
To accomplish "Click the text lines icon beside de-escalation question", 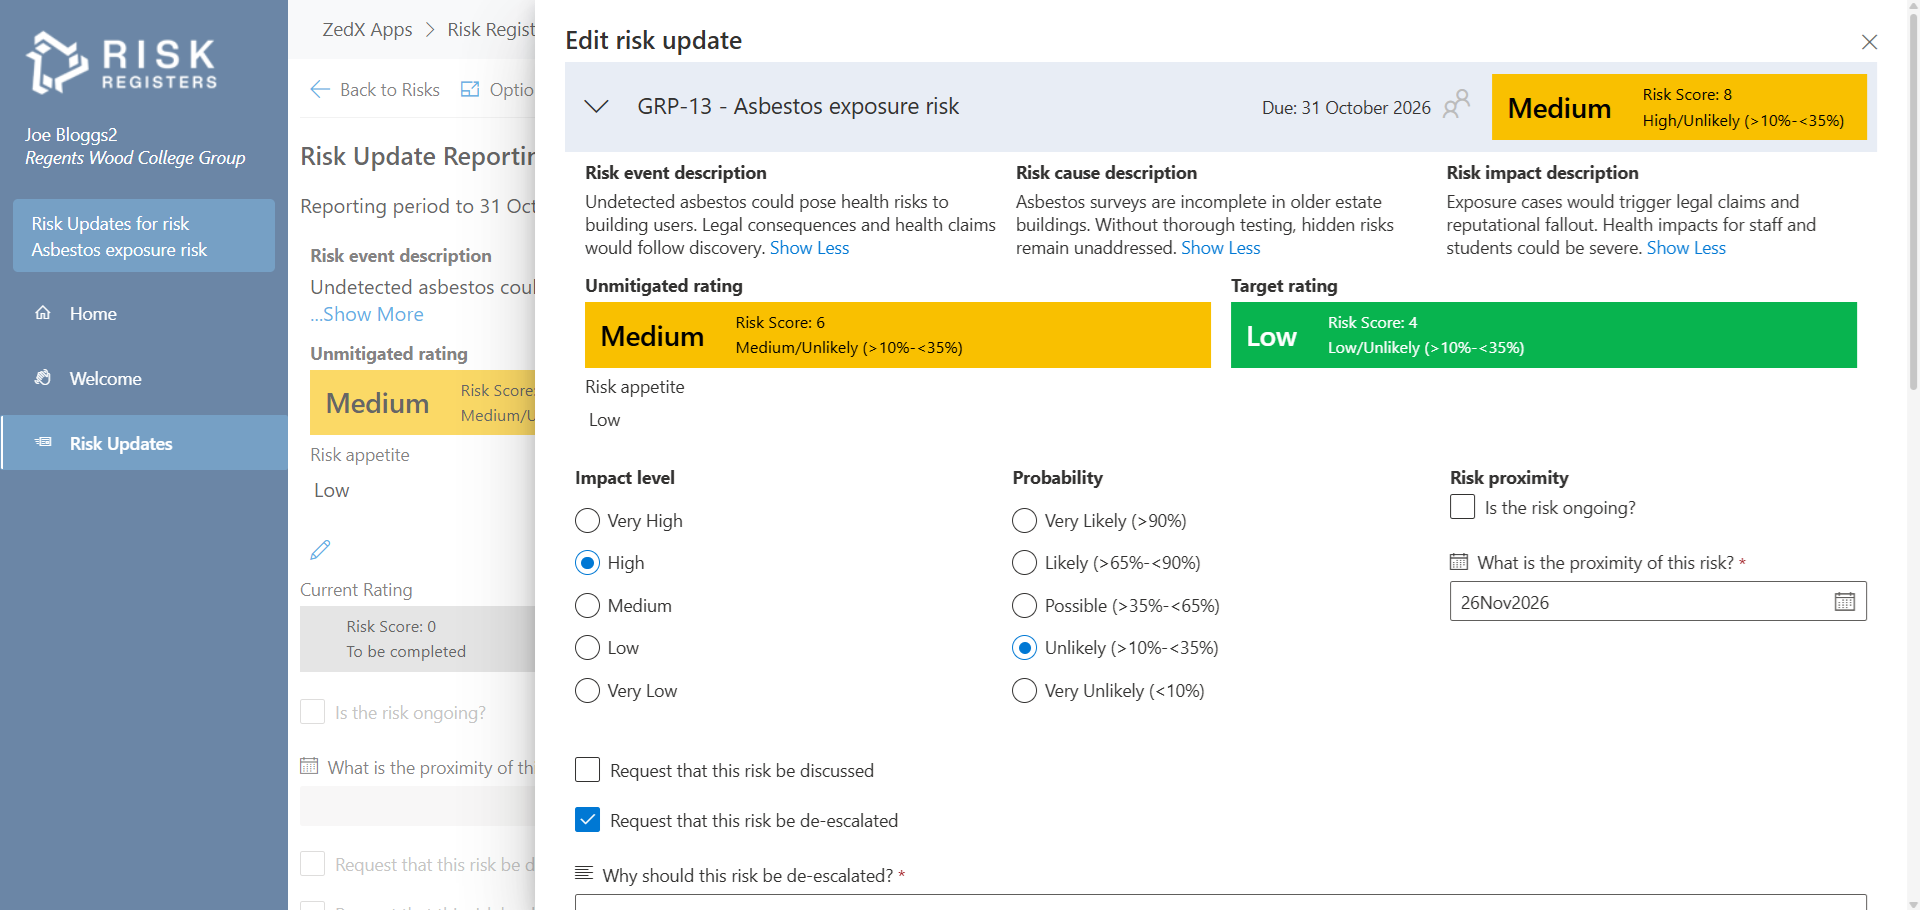I will point(584,874).
